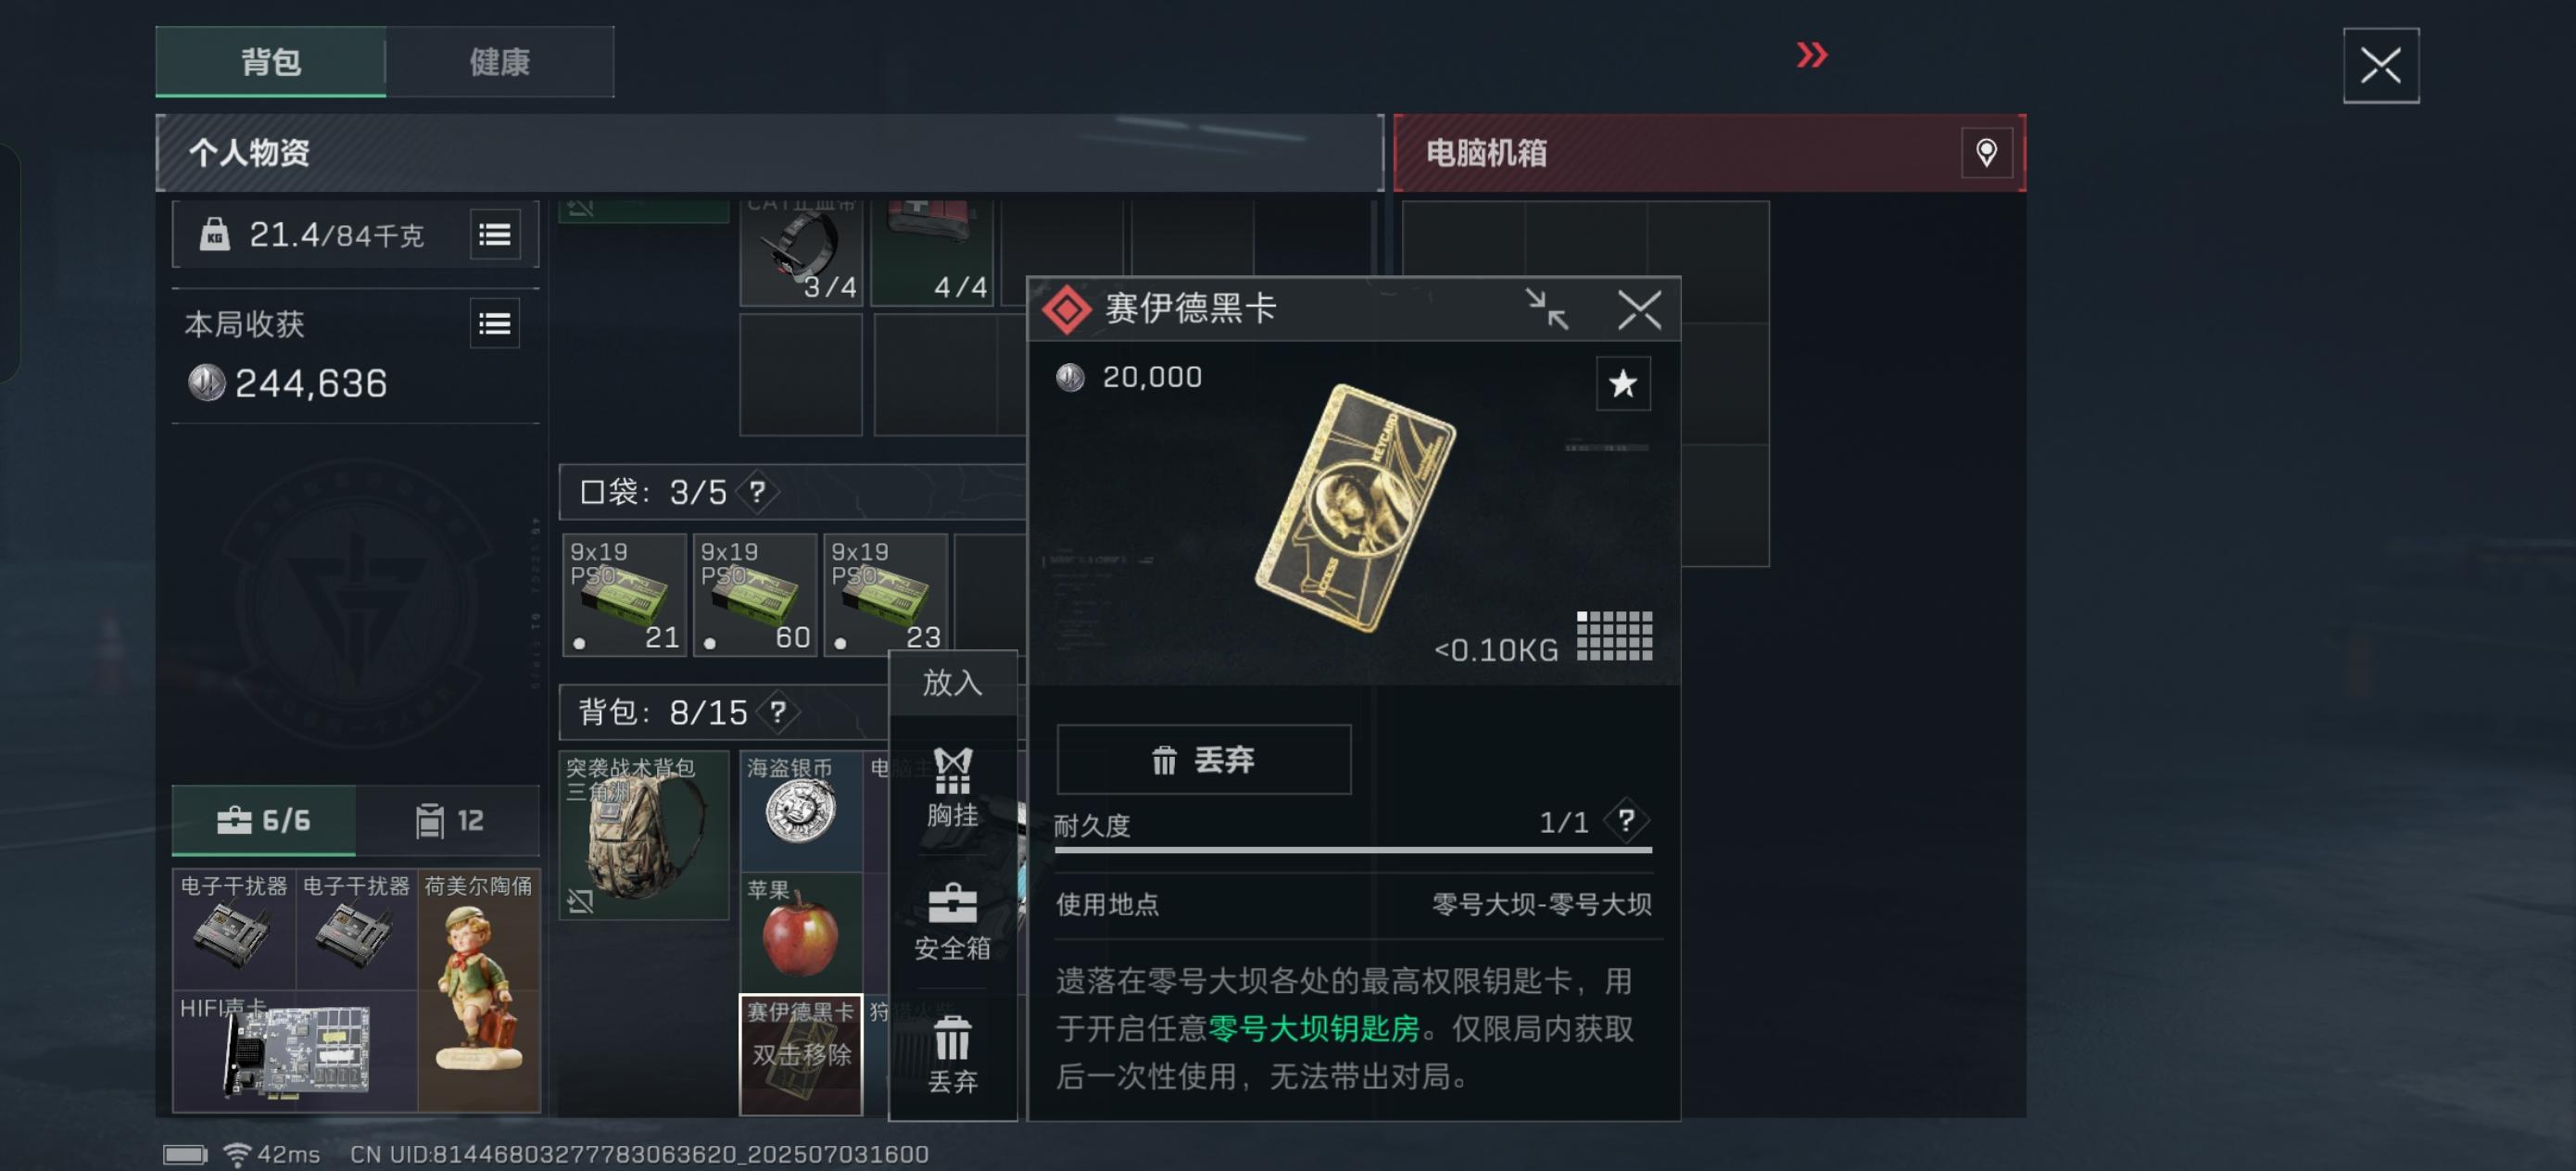Select 胸挂 option in the 放入 menu
The width and height of the screenshot is (2576, 1171).
pos(952,788)
